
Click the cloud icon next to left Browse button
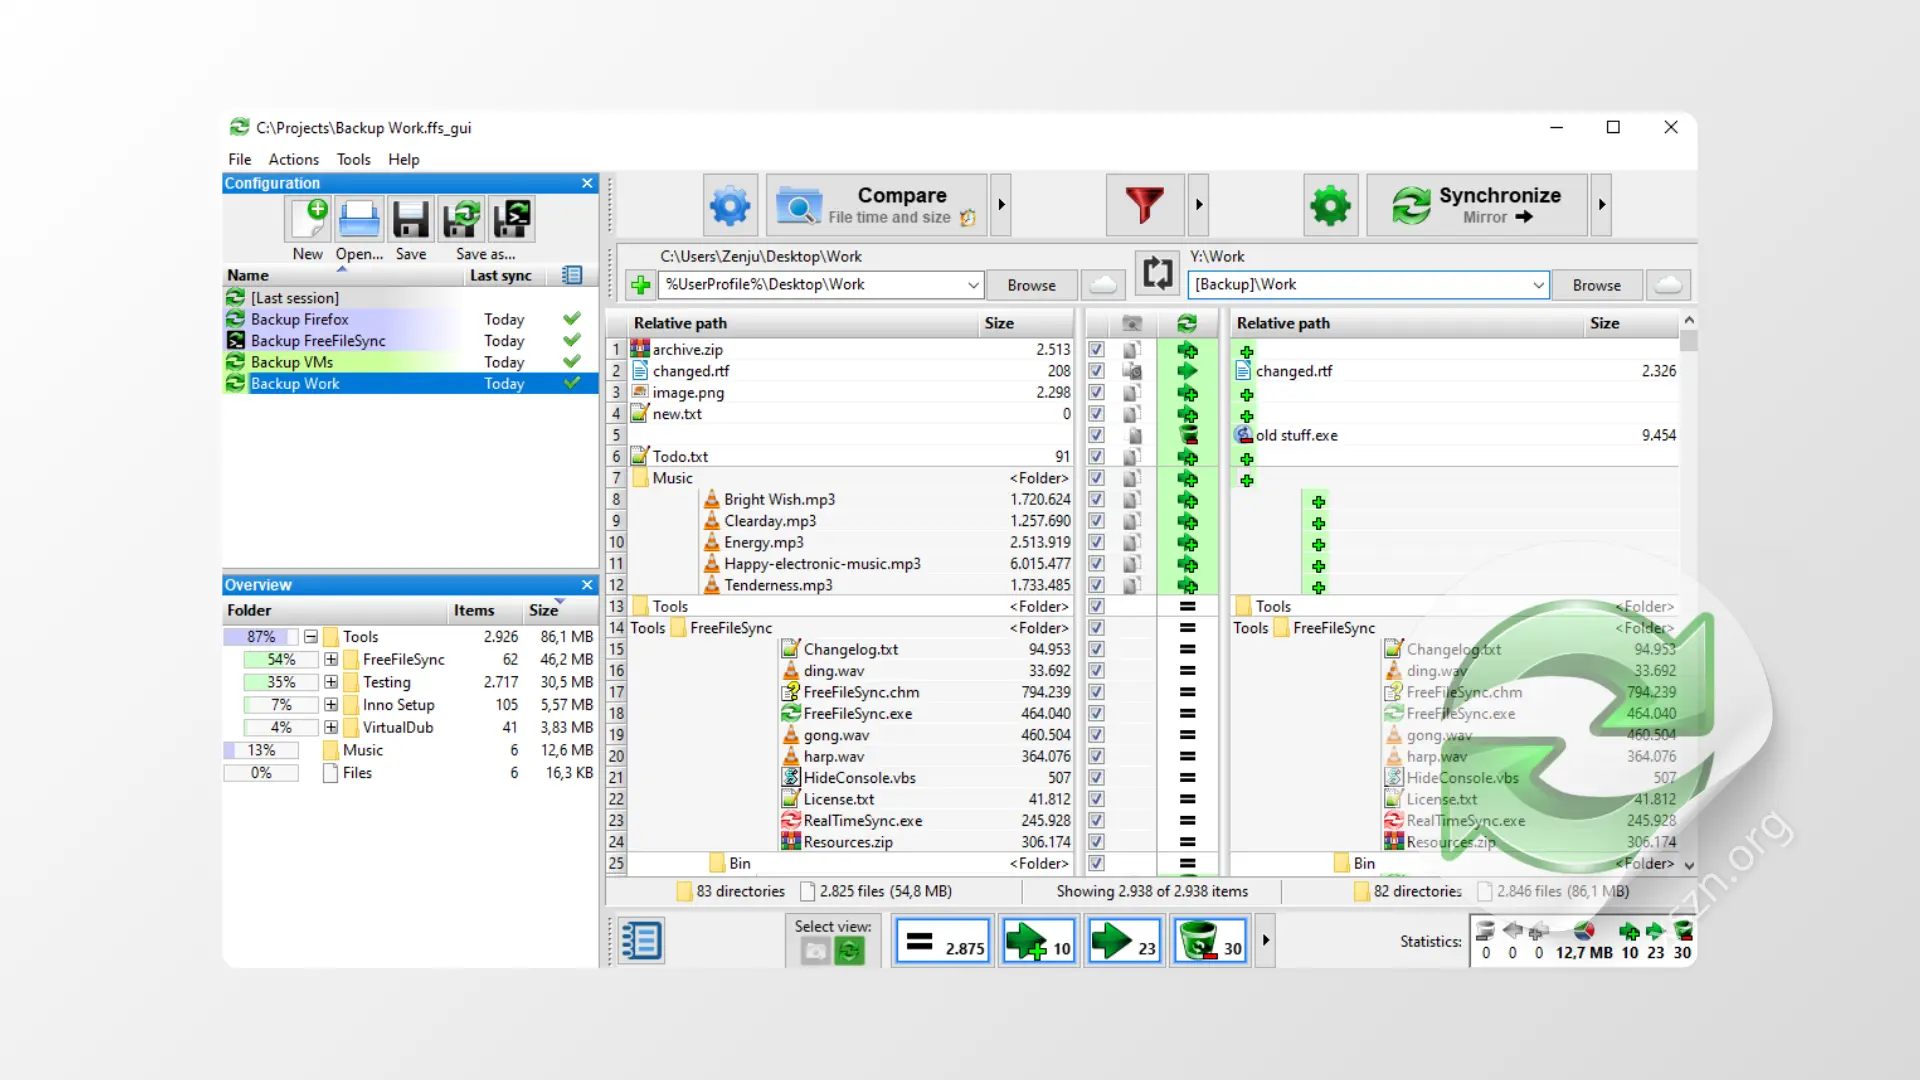point(1103,285)
